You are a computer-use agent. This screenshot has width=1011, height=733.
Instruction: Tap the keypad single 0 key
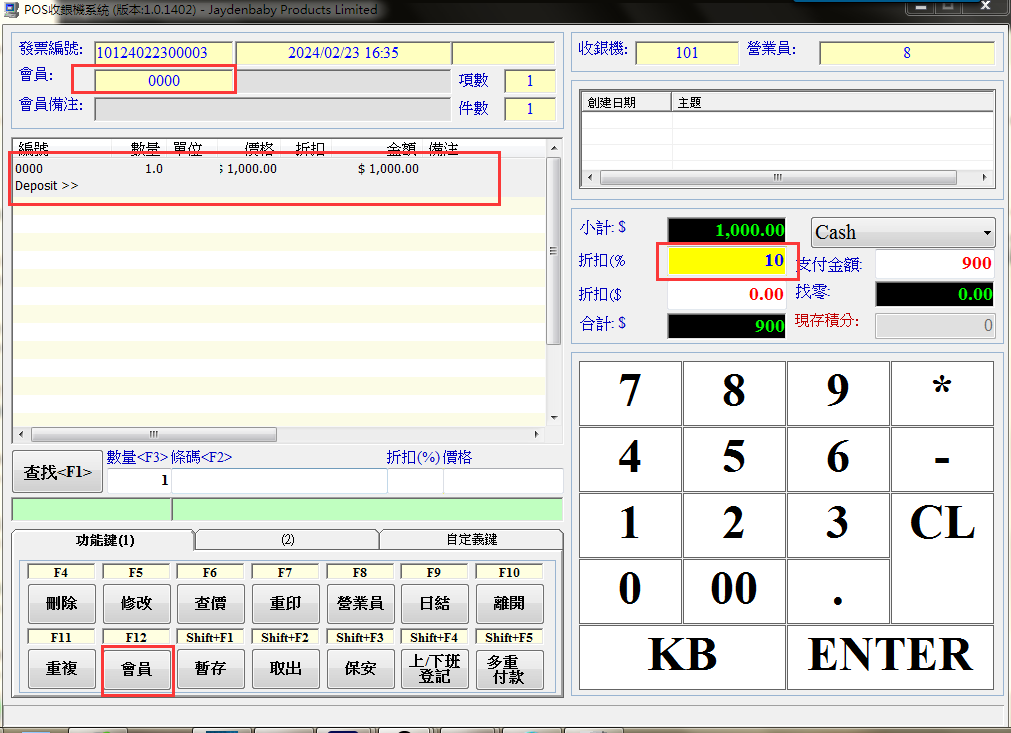pyautogui.click(x=630, y=591)
